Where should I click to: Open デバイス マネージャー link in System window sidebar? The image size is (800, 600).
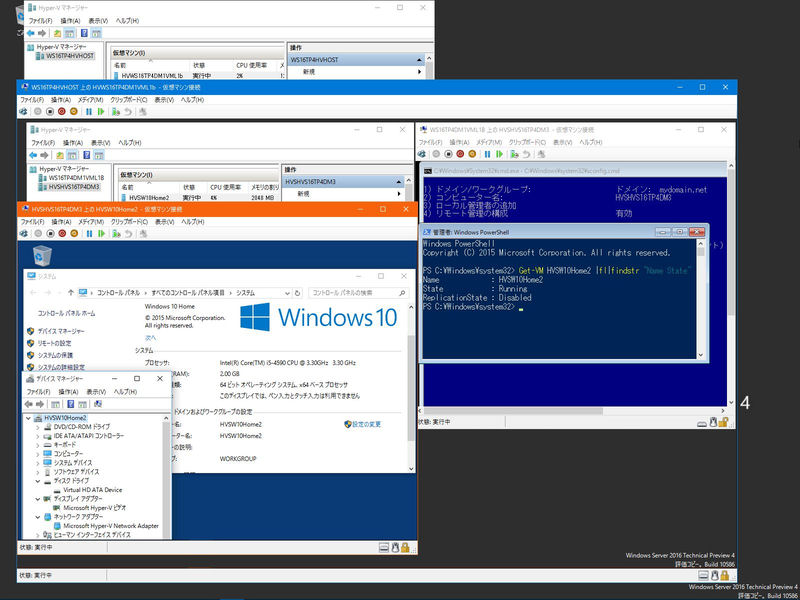61,331
